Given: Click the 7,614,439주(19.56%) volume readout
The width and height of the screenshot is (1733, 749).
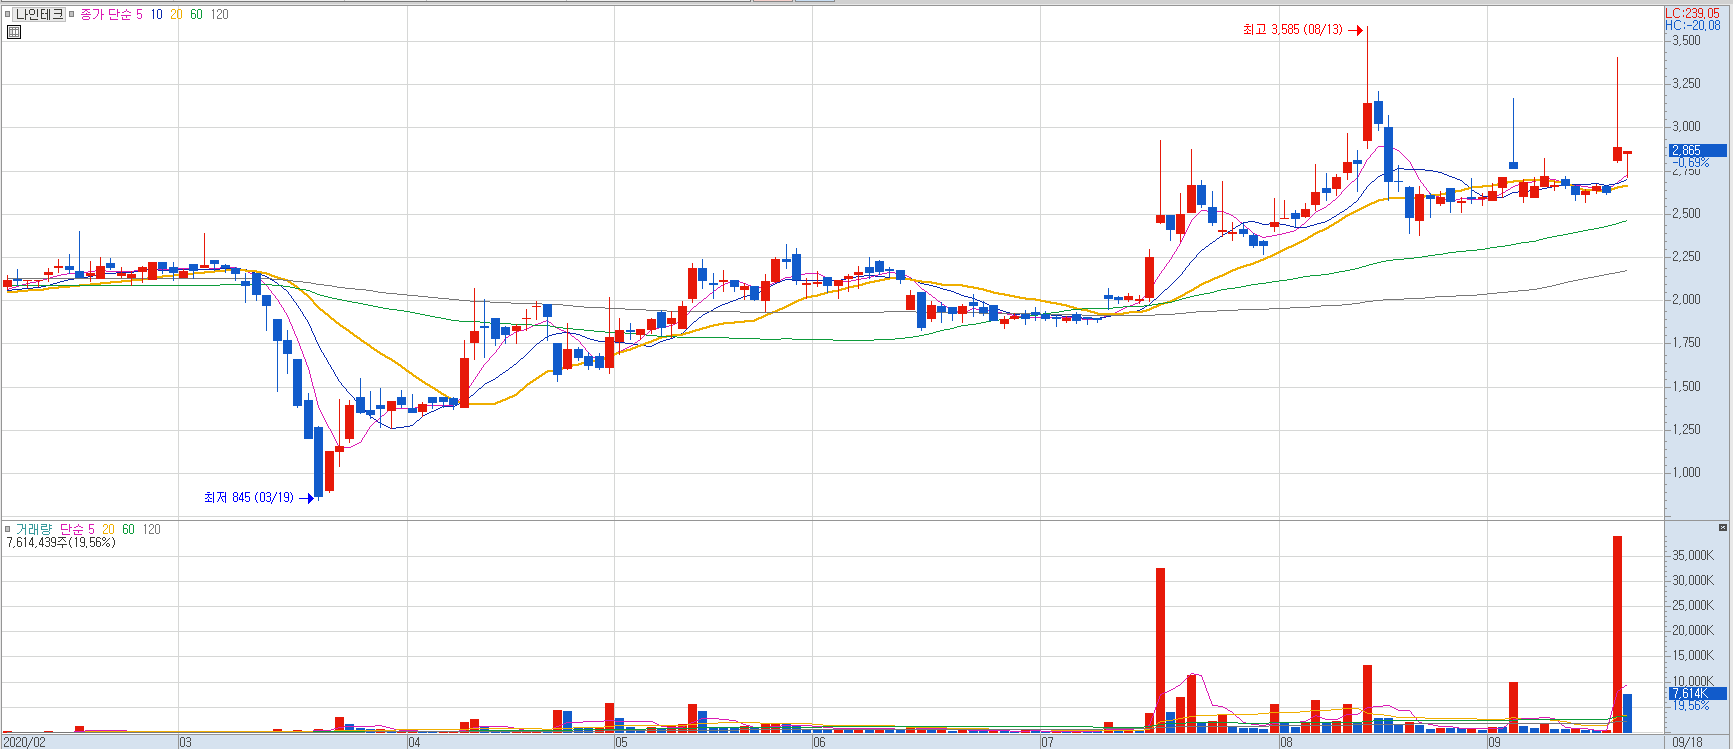Looking at the screenshot, I should point(61,542).
